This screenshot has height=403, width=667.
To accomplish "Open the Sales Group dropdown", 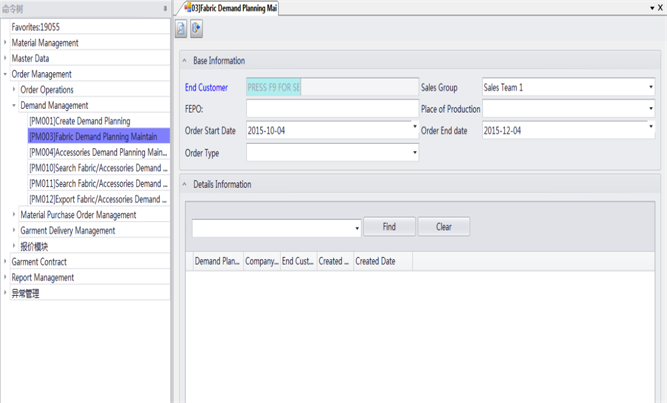I will pyautogui.click(x=651, y=88).
